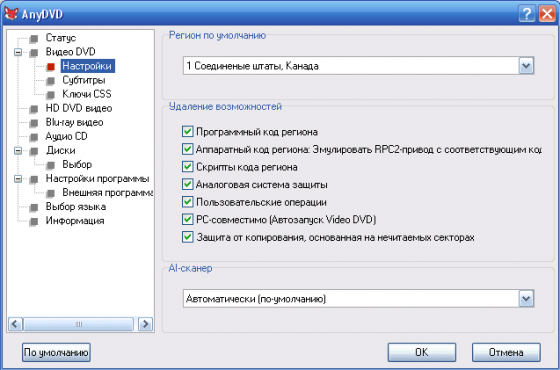
Task: Open the AI-сканер dropdown arrow
Action: click(526, 299)
